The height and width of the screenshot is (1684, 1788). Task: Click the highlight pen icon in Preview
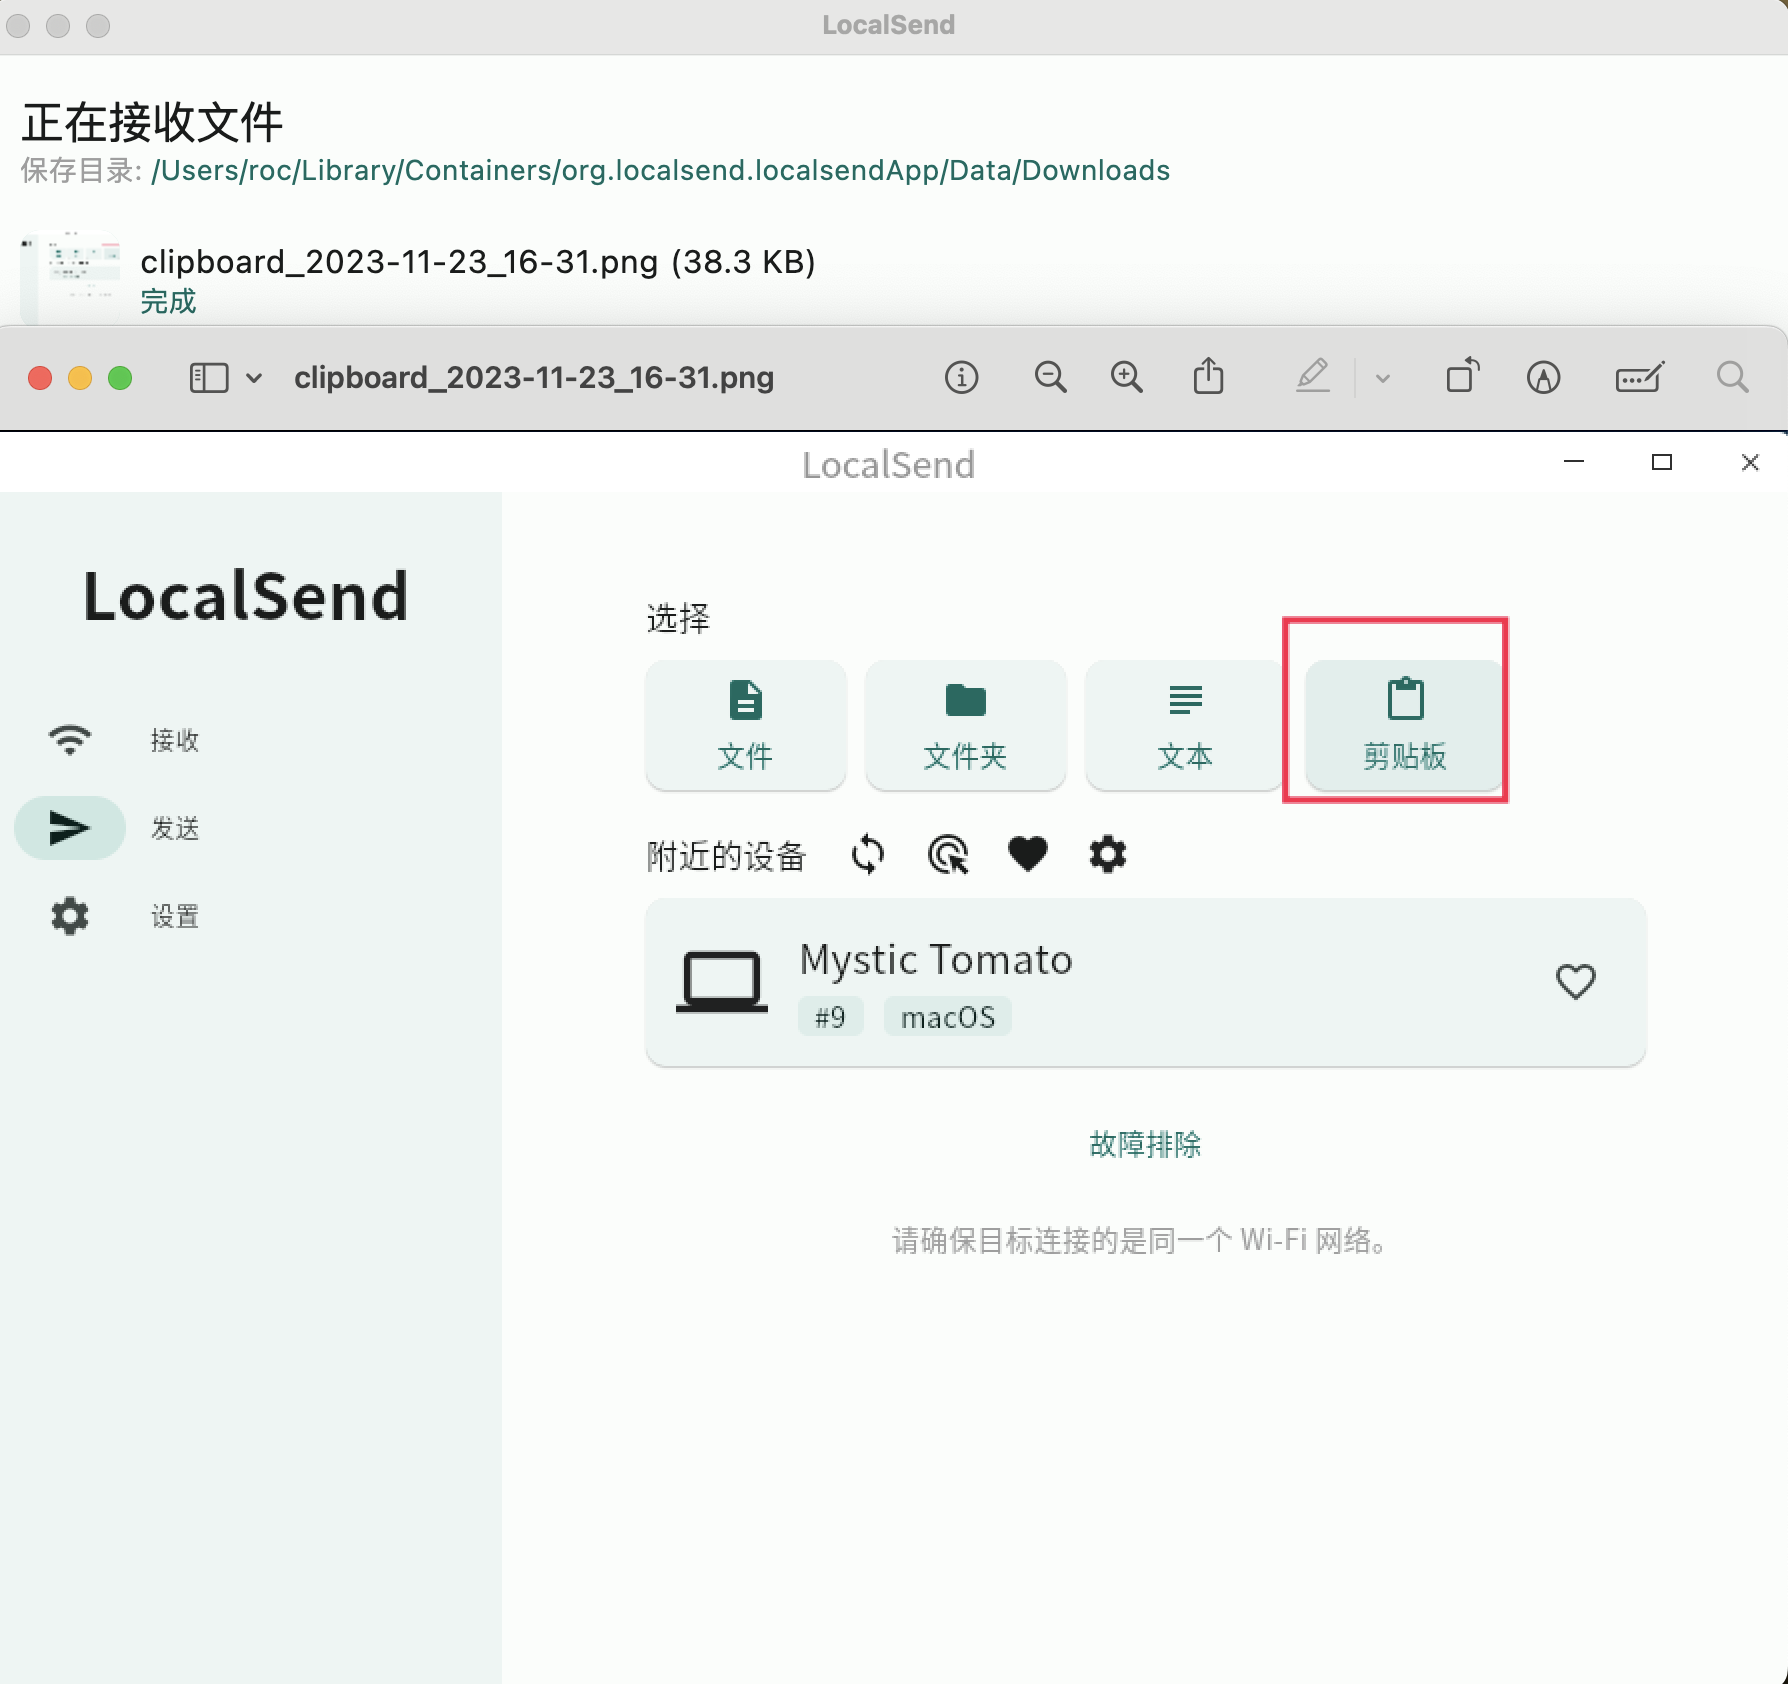click(x=1313, y=376)
